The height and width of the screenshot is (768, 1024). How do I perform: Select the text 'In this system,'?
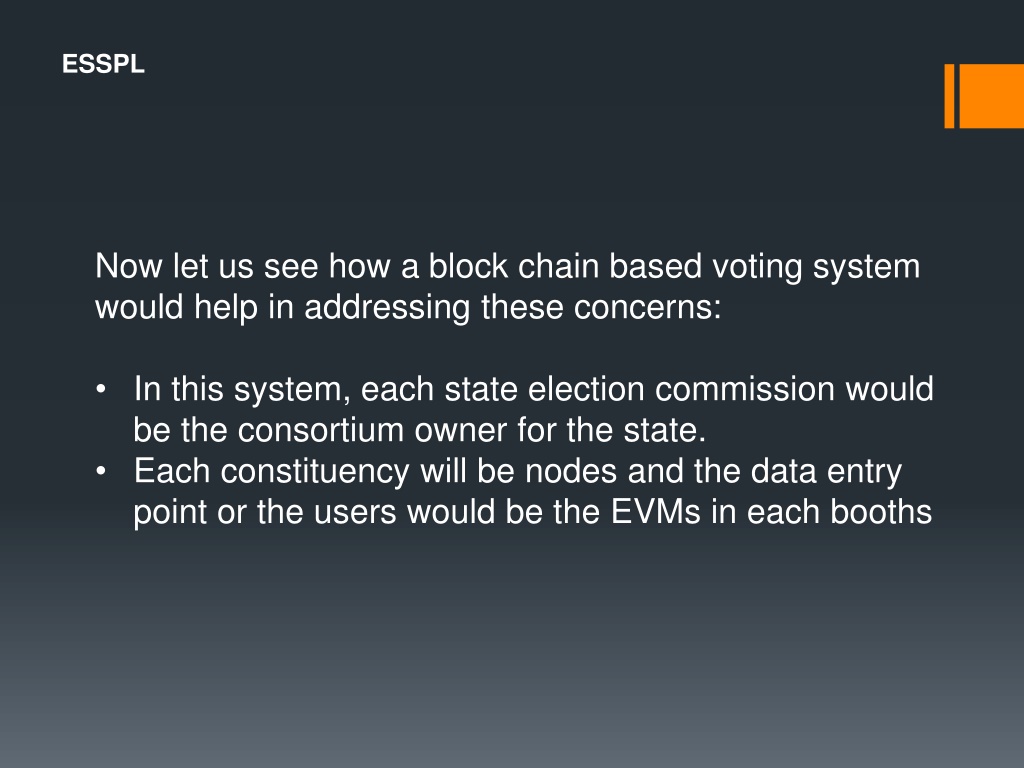click(x=238, y=391)
